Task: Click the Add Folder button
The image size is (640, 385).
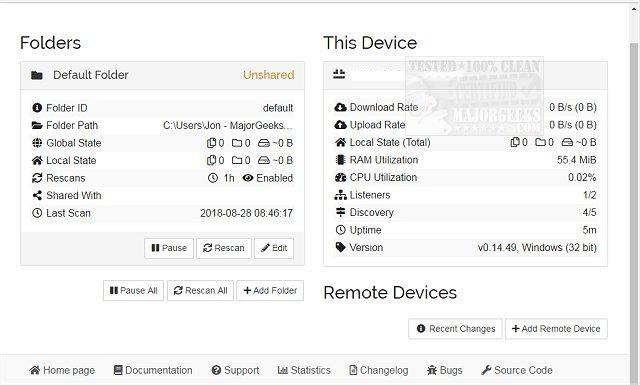Action: coord(270,291)
